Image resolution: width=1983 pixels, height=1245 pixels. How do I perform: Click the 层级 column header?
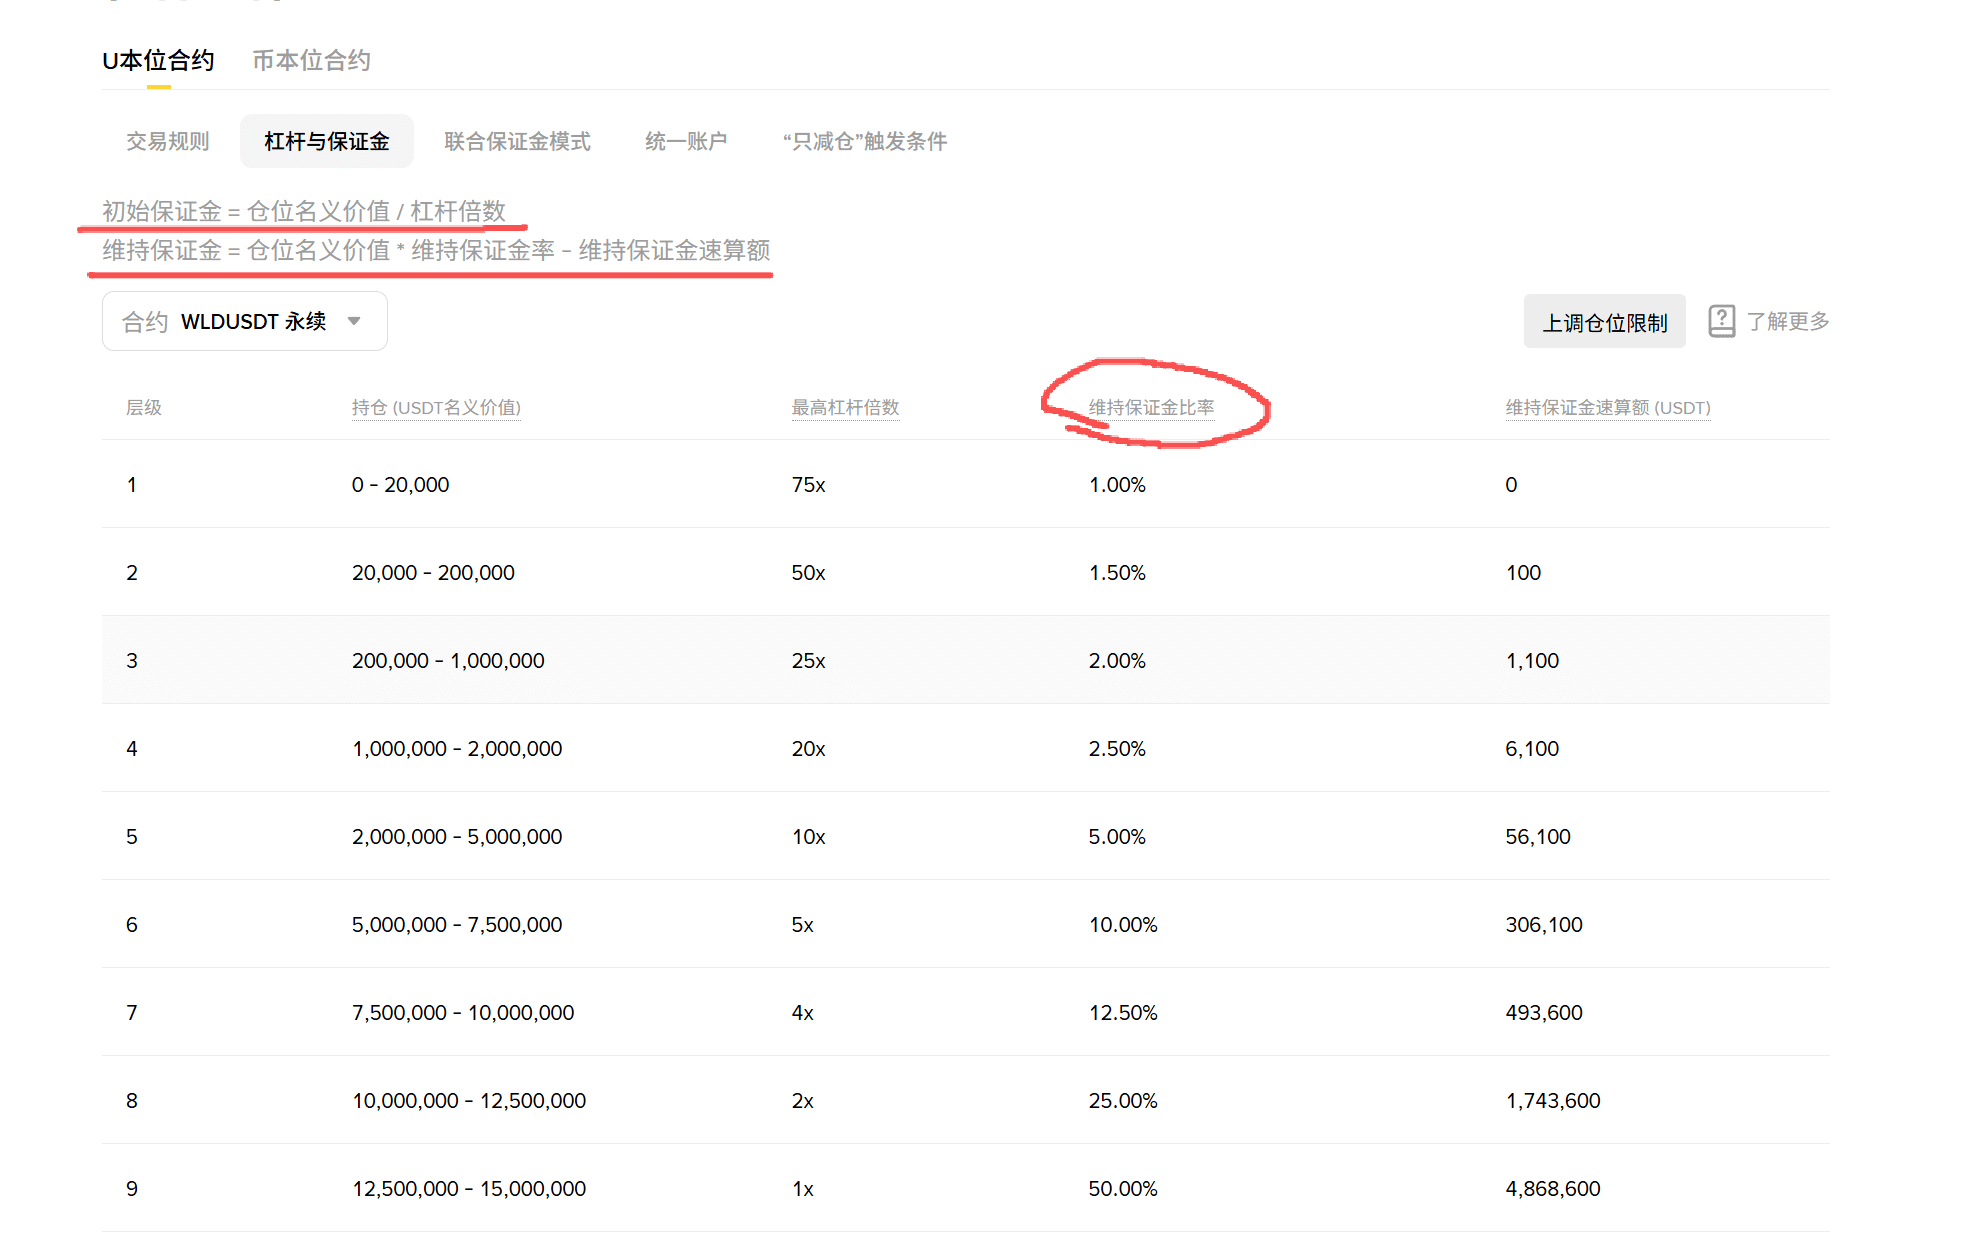click(x=144, y=407)
